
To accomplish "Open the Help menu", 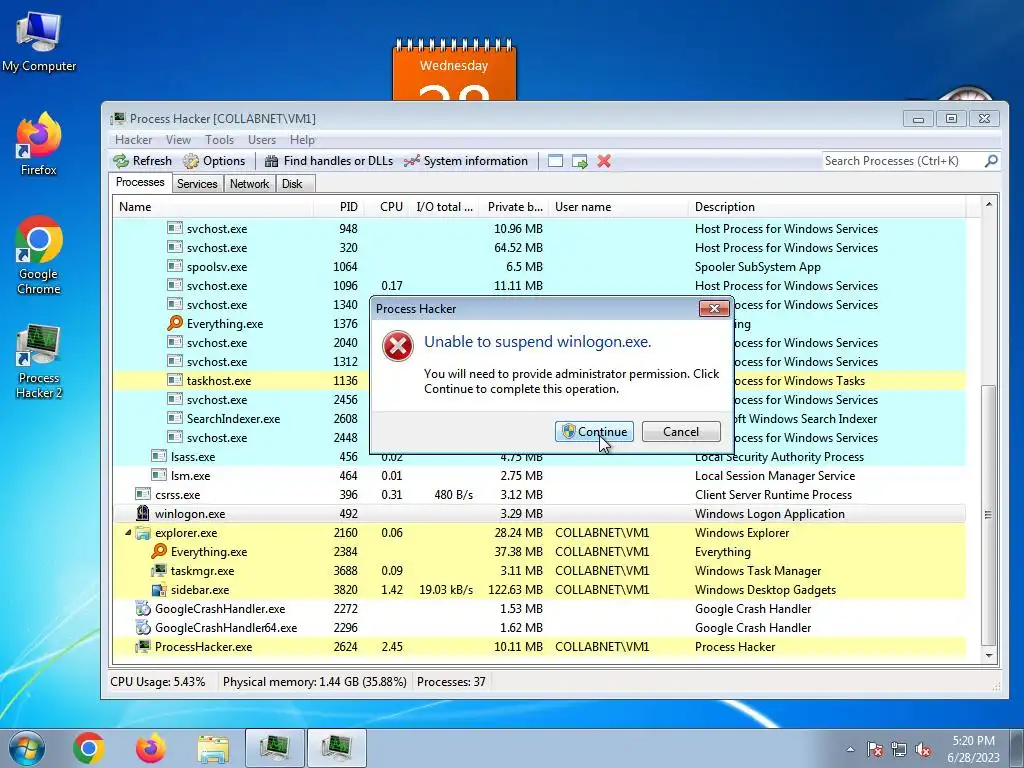I will pyautogui.click(x=302, y=140).
